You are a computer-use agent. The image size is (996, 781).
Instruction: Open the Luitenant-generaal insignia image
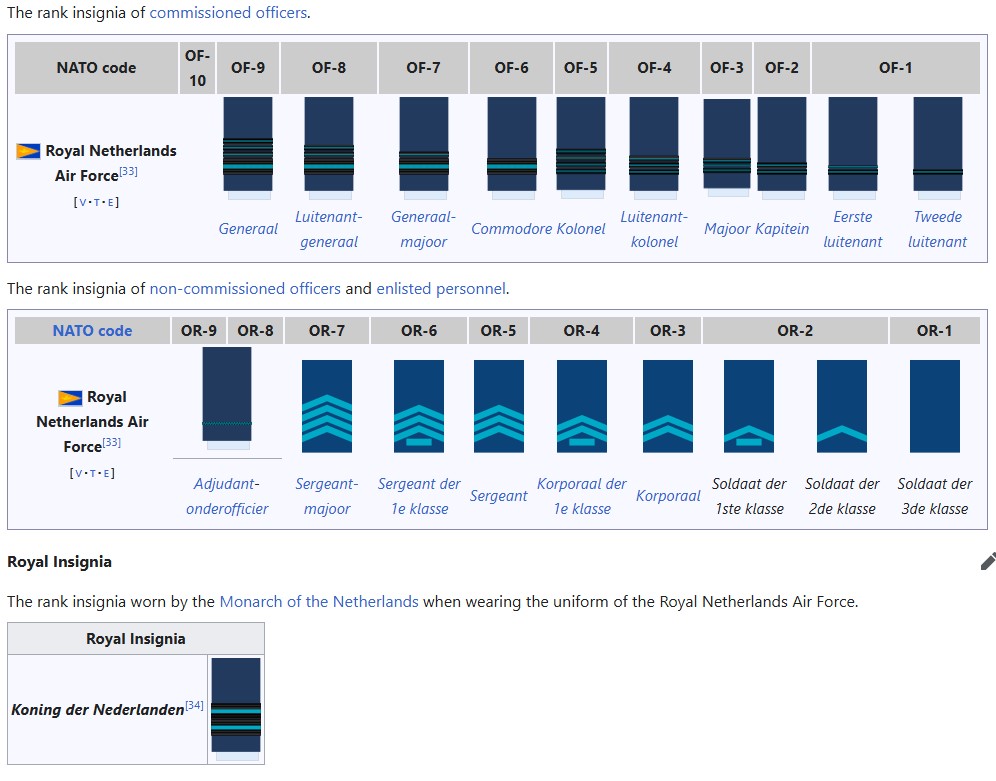[329, 149]
